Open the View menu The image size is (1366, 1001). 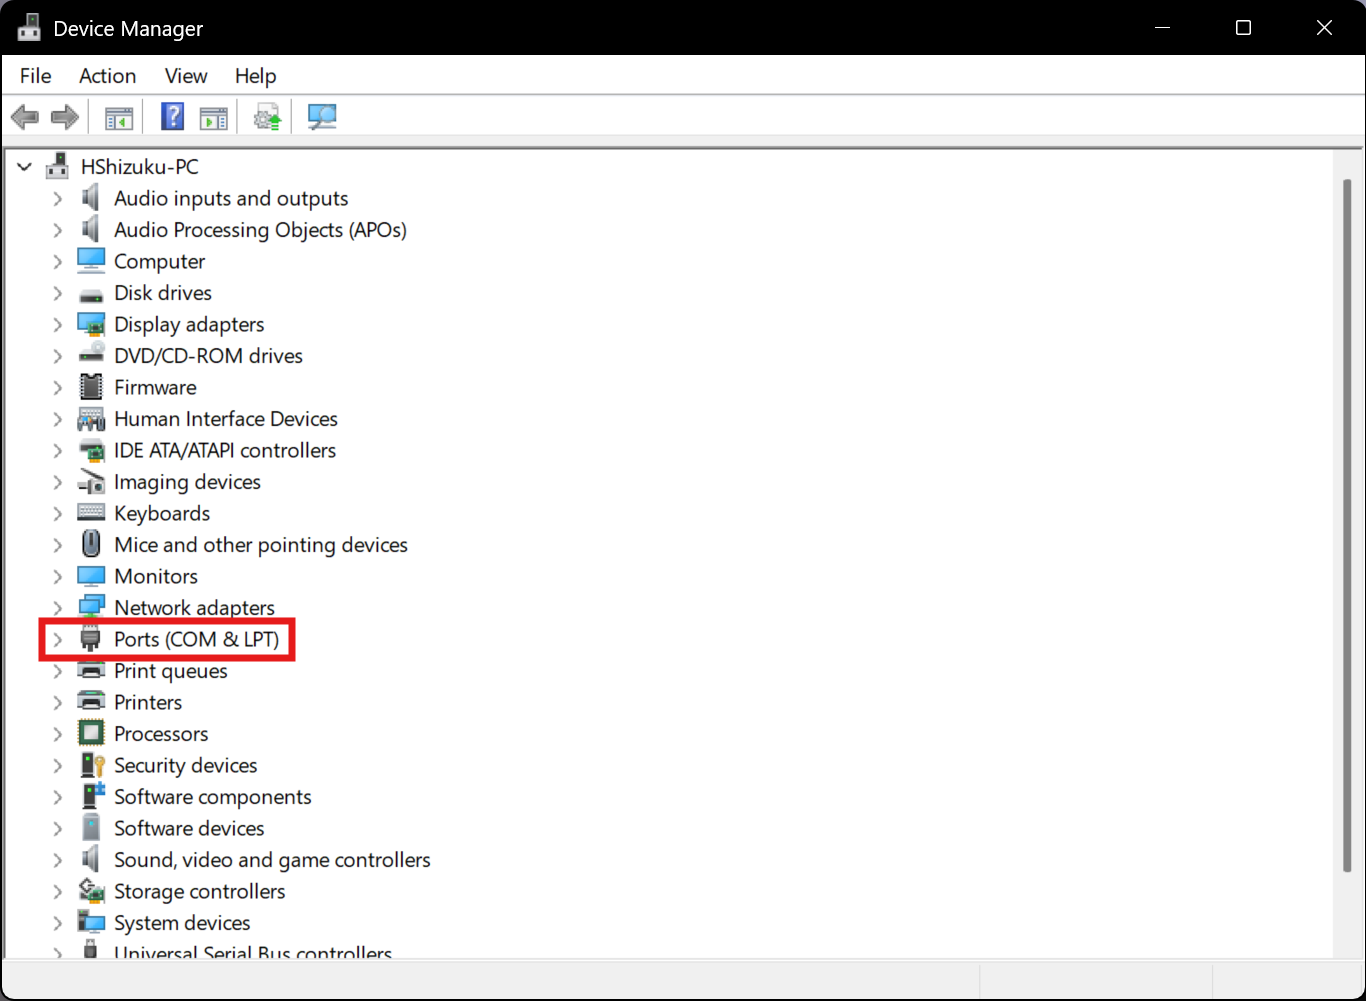pos(186,76)
